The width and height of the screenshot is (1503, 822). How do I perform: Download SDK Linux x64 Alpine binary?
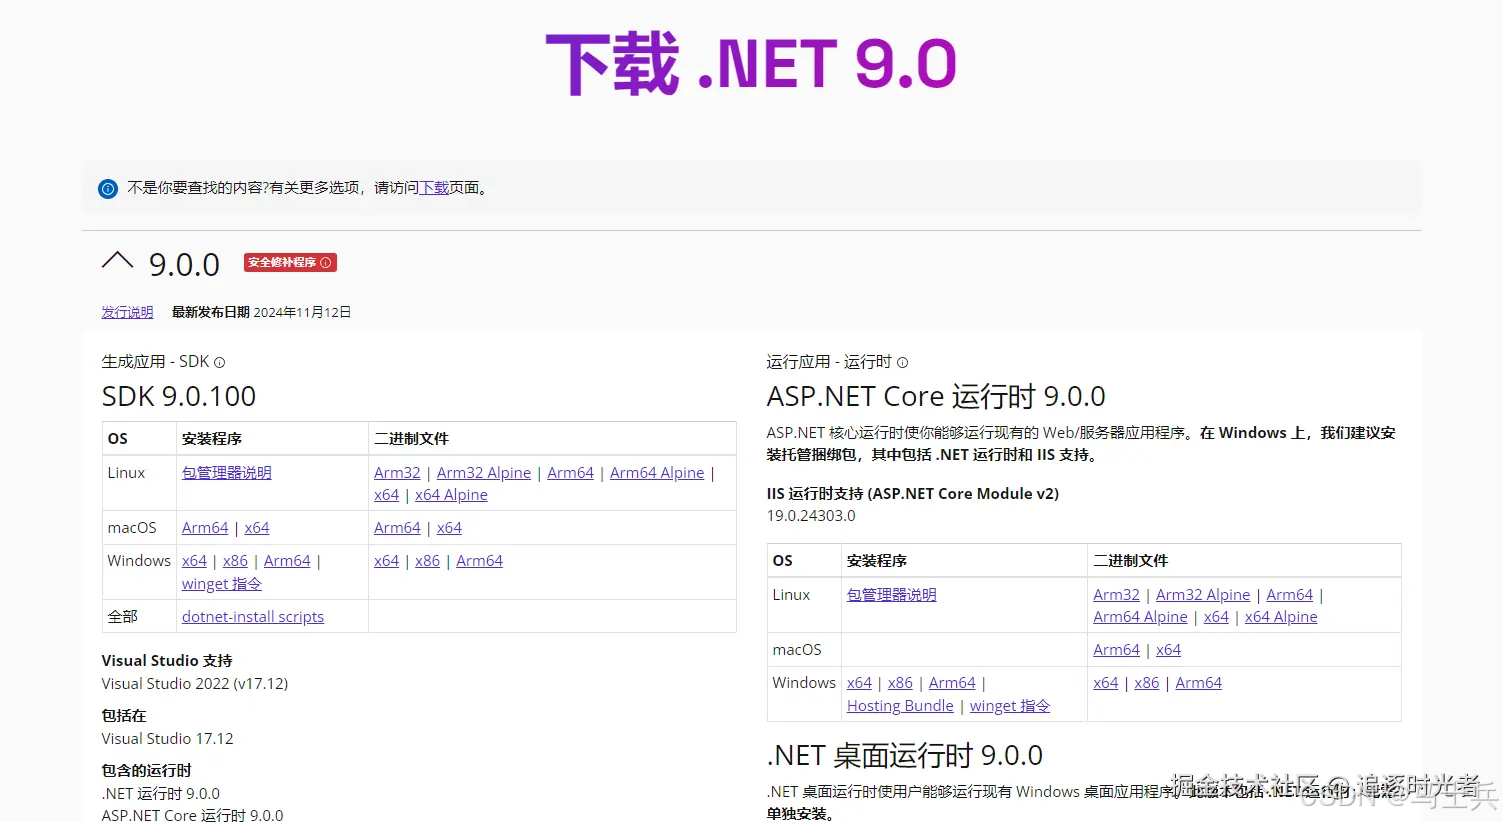pos(451,495)
